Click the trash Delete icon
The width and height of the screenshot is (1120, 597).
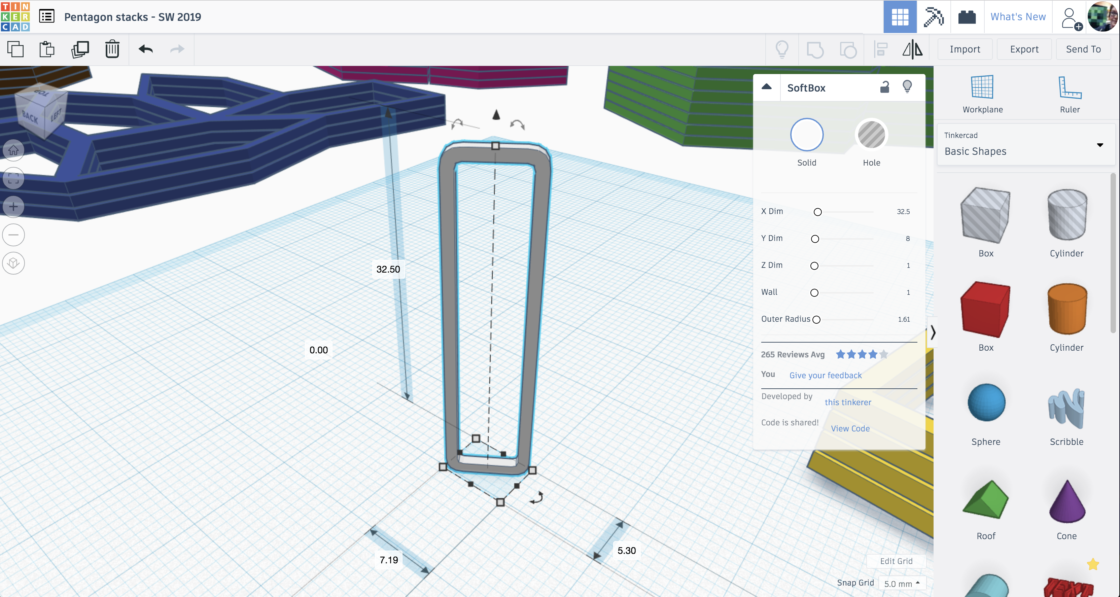[x=113, y=49]
